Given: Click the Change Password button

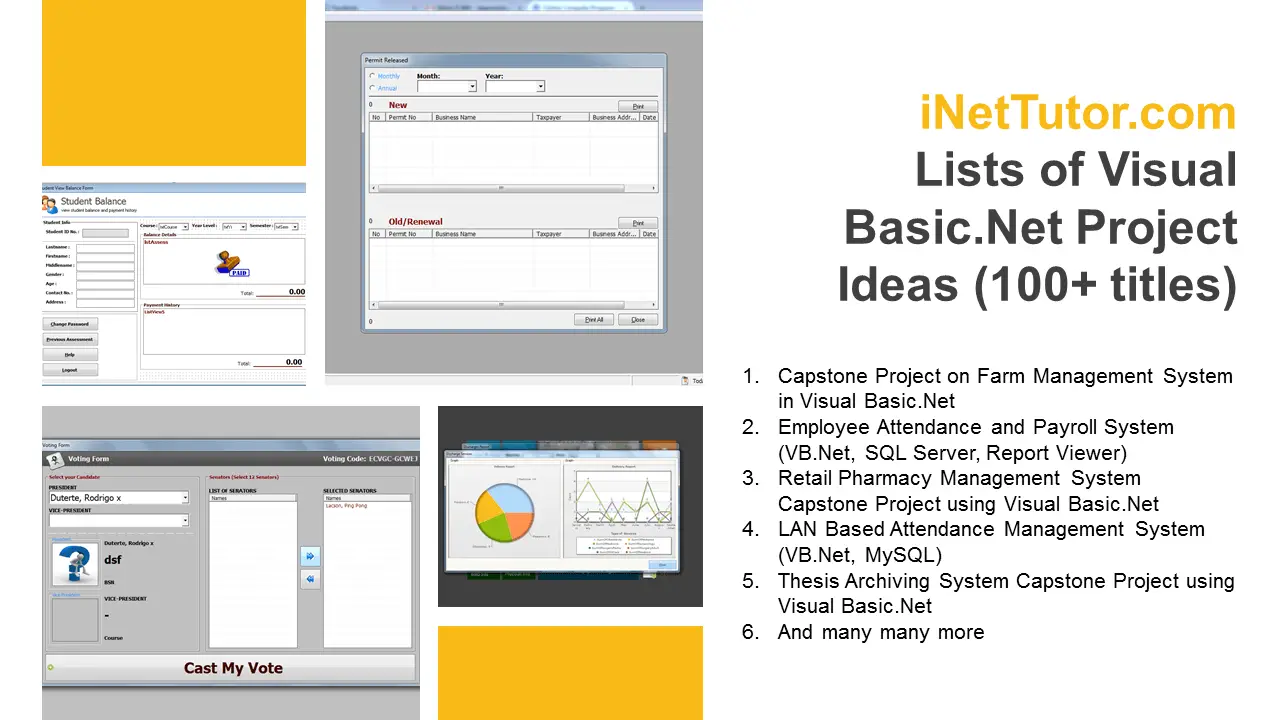Looking at the screenshot, I should click(70, 323).
